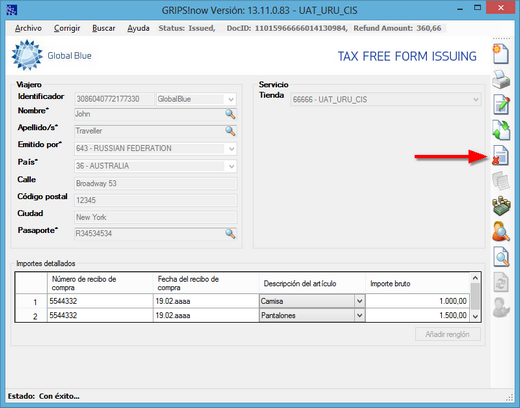520x408 pixels.
Task: Click the greyed copy documents icon
Action: (x=501, y=181)
